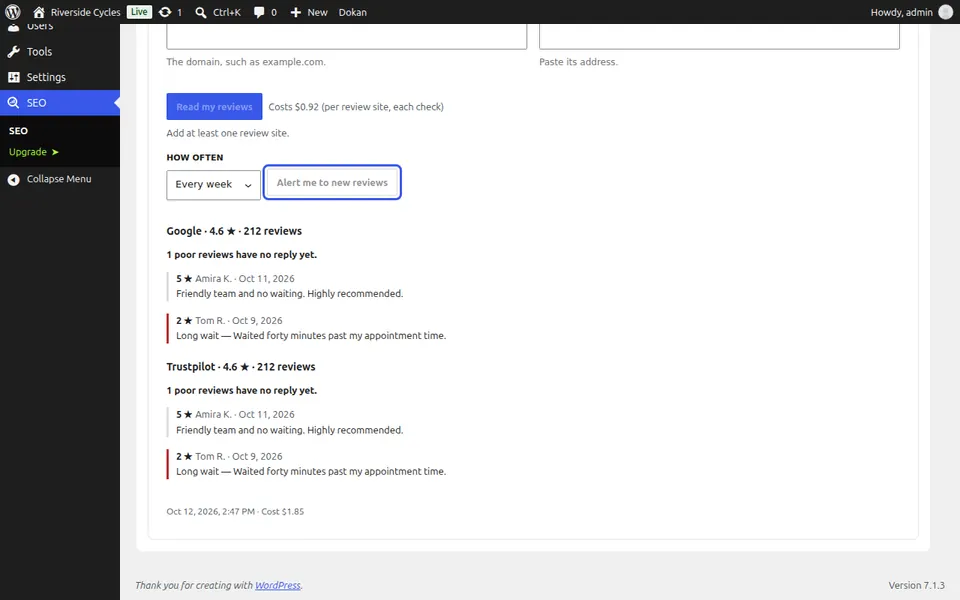Collapse the admin sidebar menu
Screen dimensions: 960x600
(x=60, y=179)
